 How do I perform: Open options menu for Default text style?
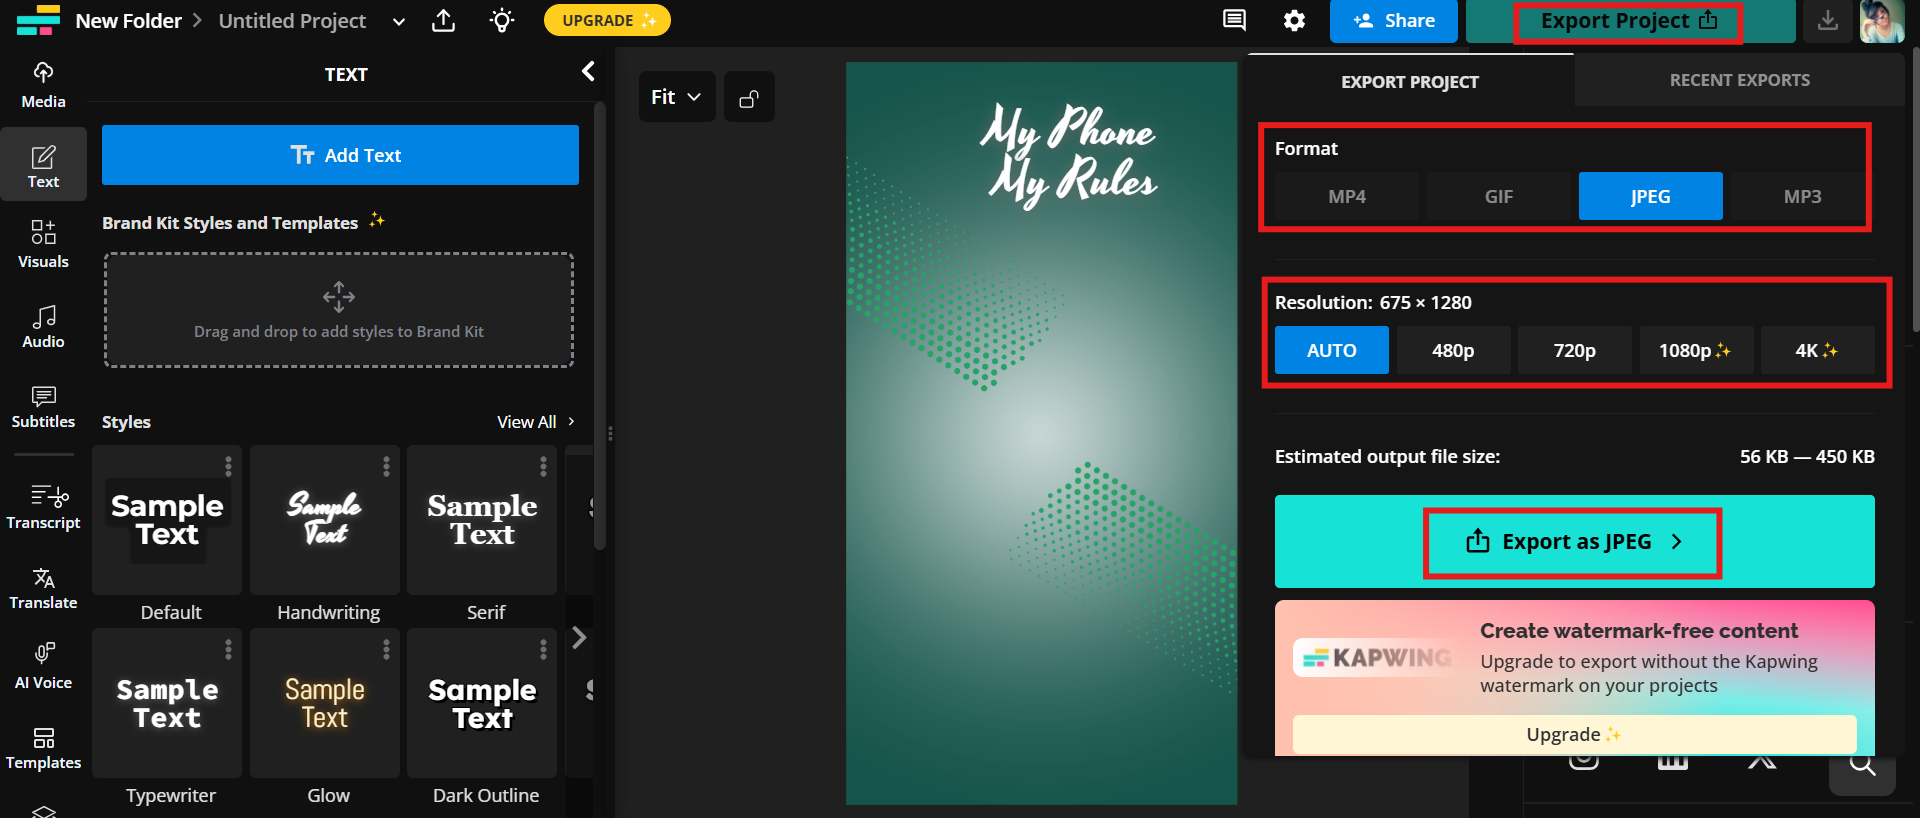[228, 466]
